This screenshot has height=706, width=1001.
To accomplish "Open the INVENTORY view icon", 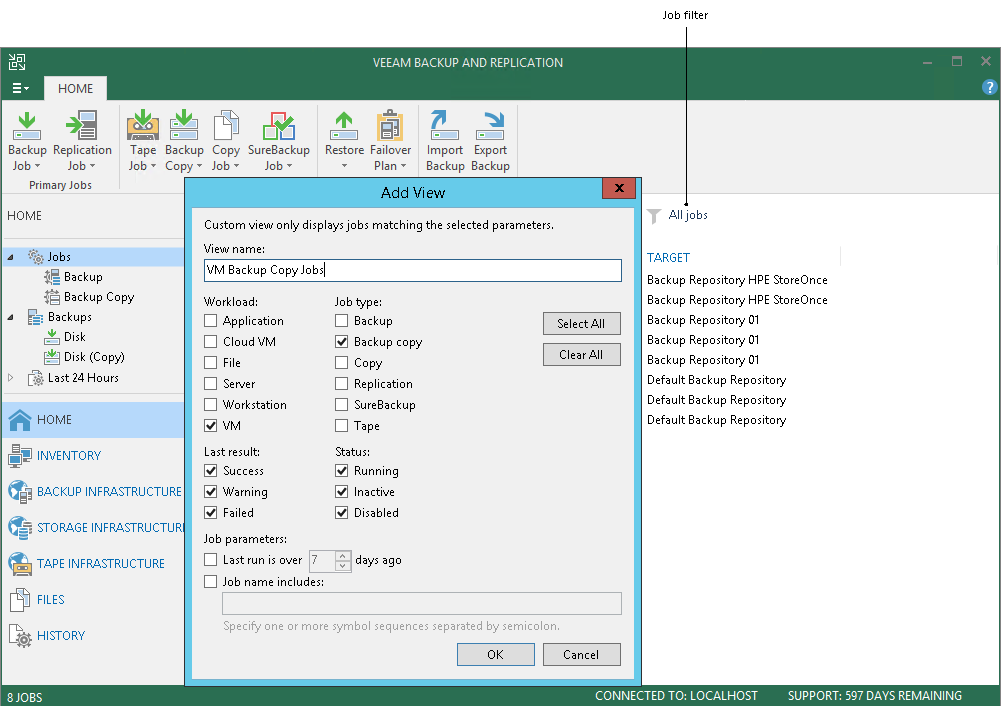I will point(20,456).
